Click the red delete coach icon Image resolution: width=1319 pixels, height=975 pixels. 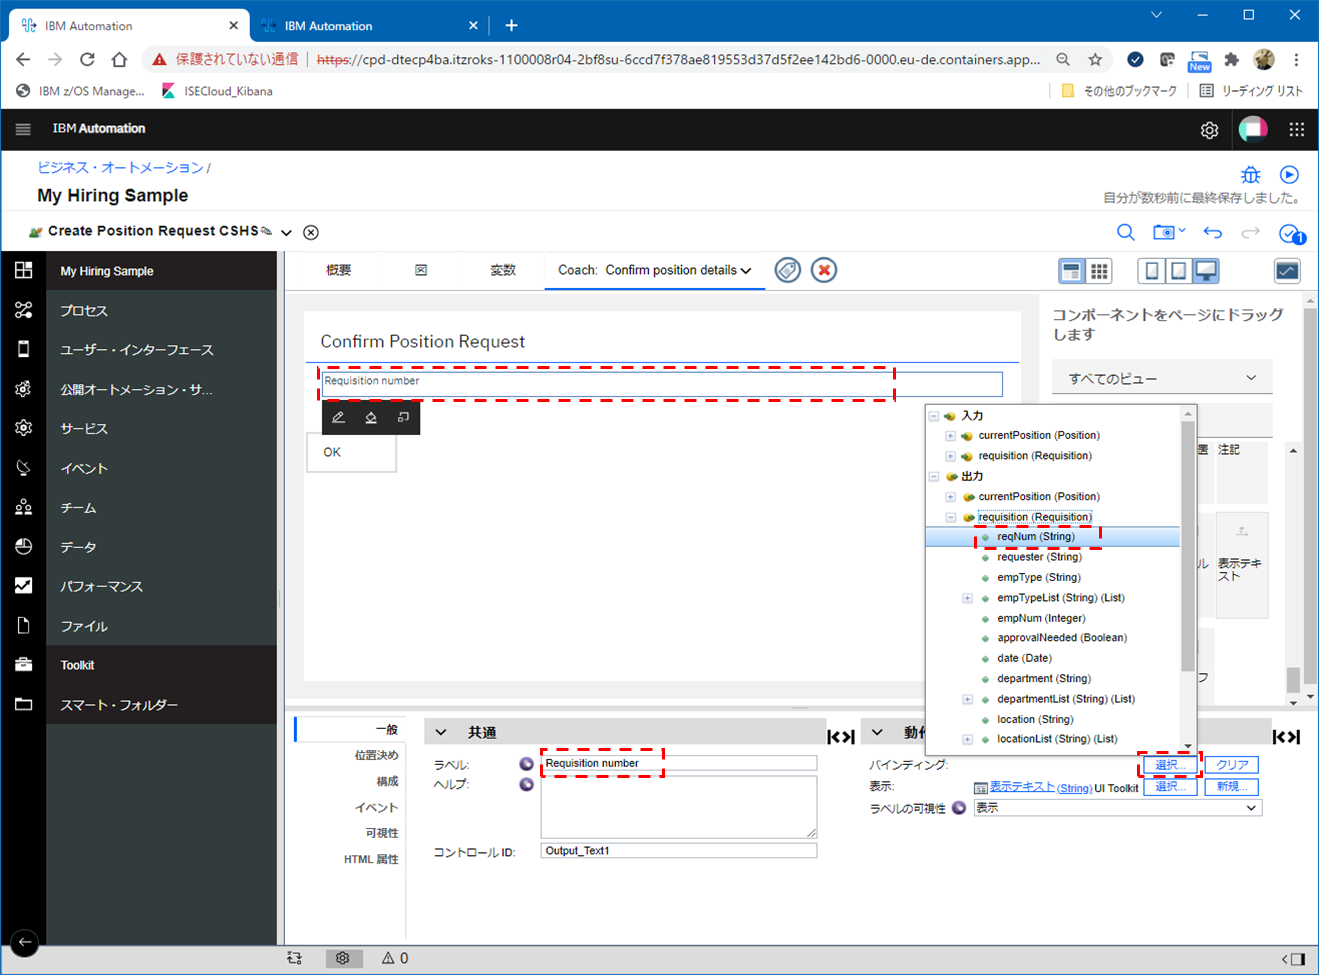tap(824, 270)
